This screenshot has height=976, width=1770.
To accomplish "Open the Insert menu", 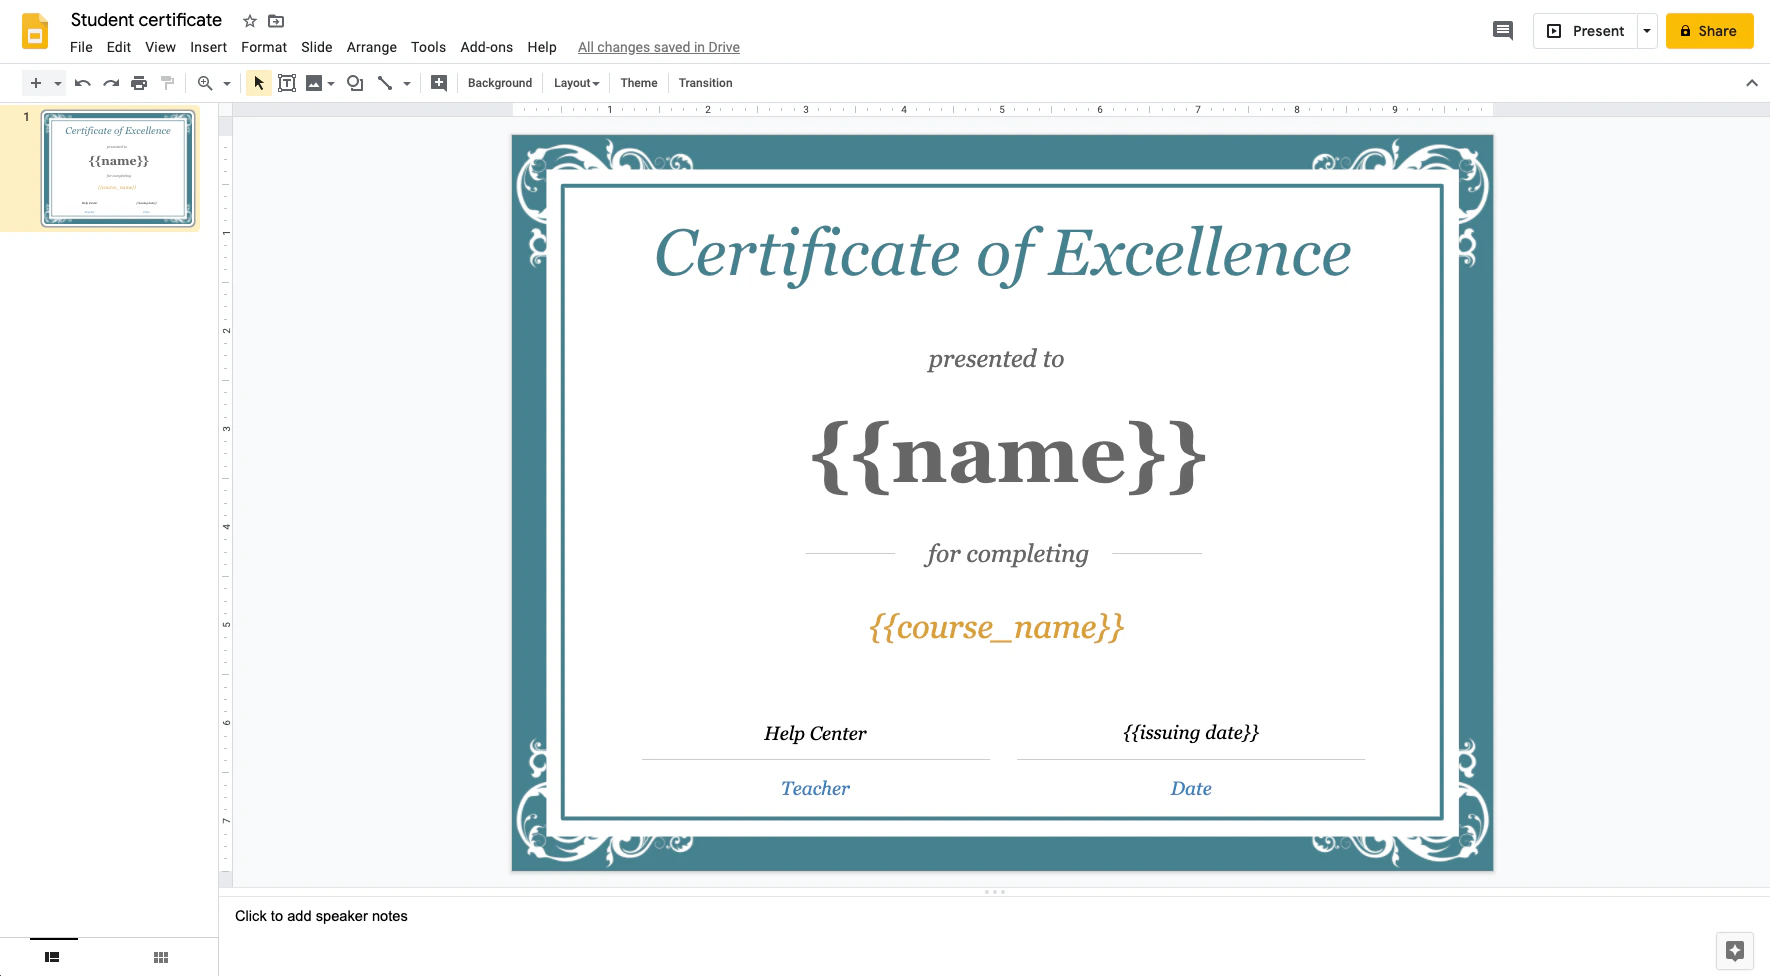I will pos(208,47).
